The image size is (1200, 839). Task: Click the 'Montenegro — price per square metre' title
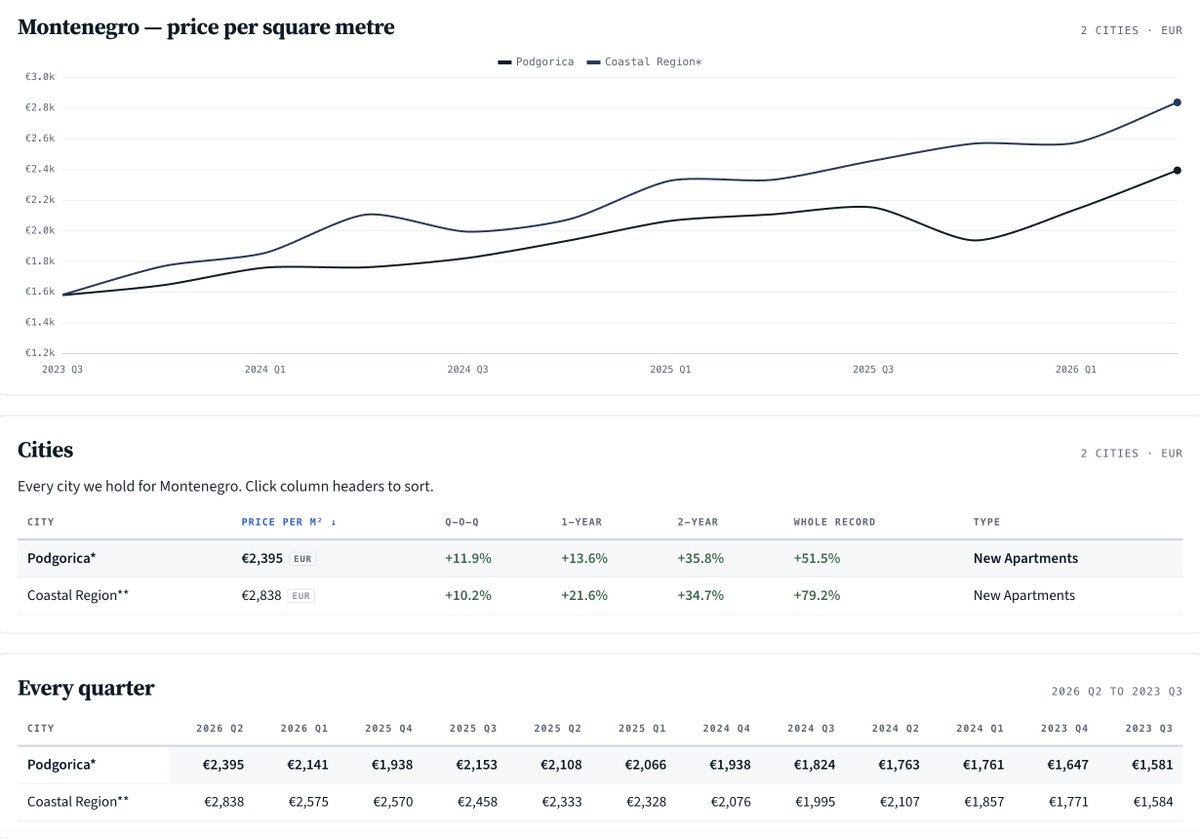click(x=206, y=27)
